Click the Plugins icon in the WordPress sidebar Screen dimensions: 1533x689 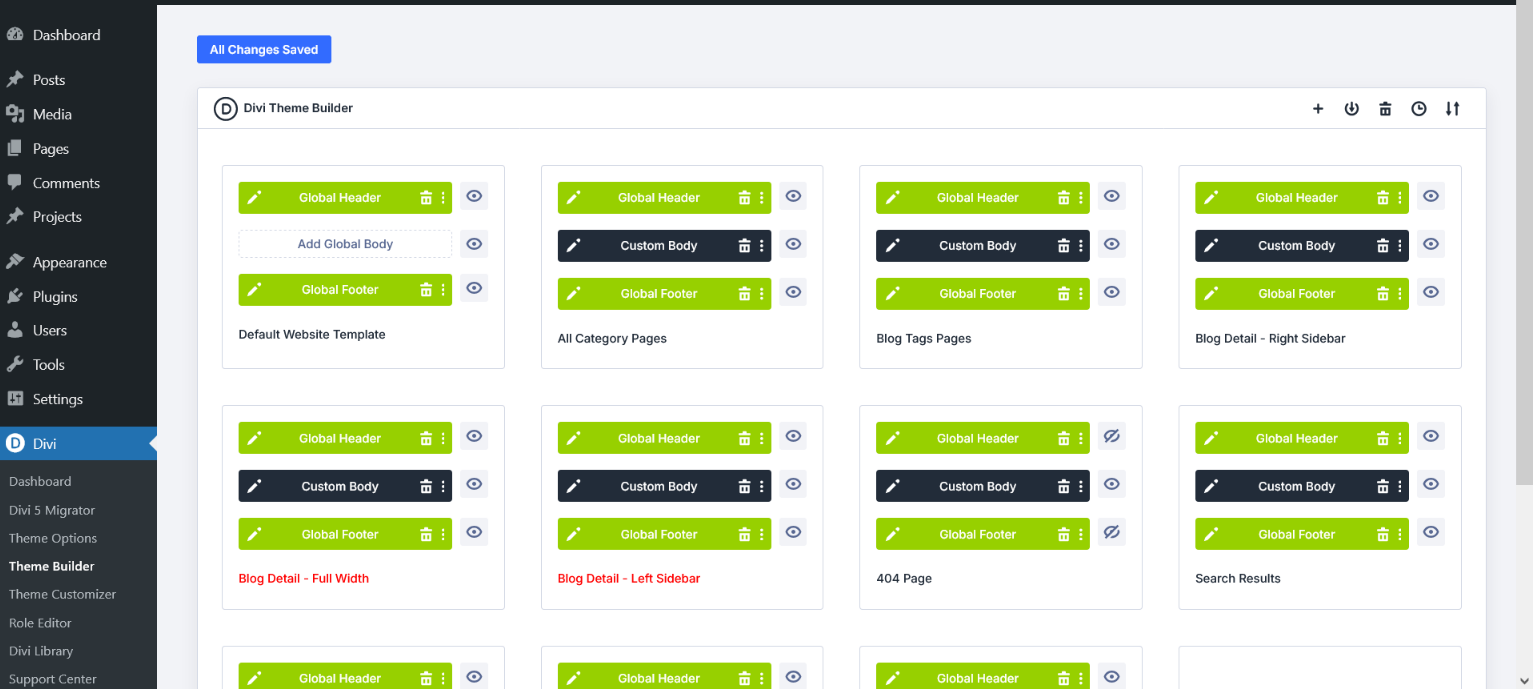[x=15, y=297]
